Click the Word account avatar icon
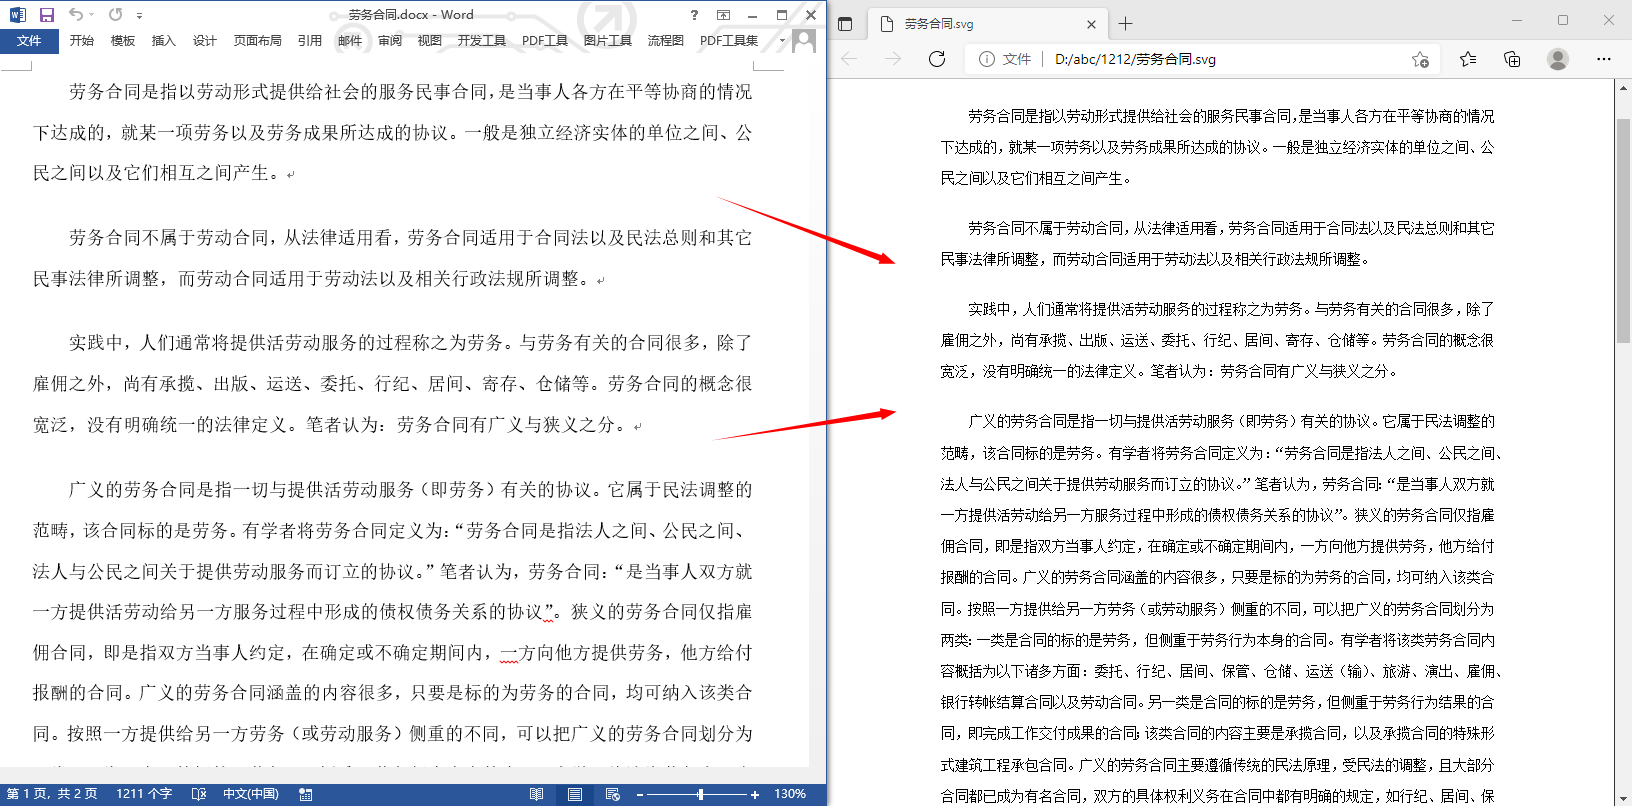 tap(803, 41)
